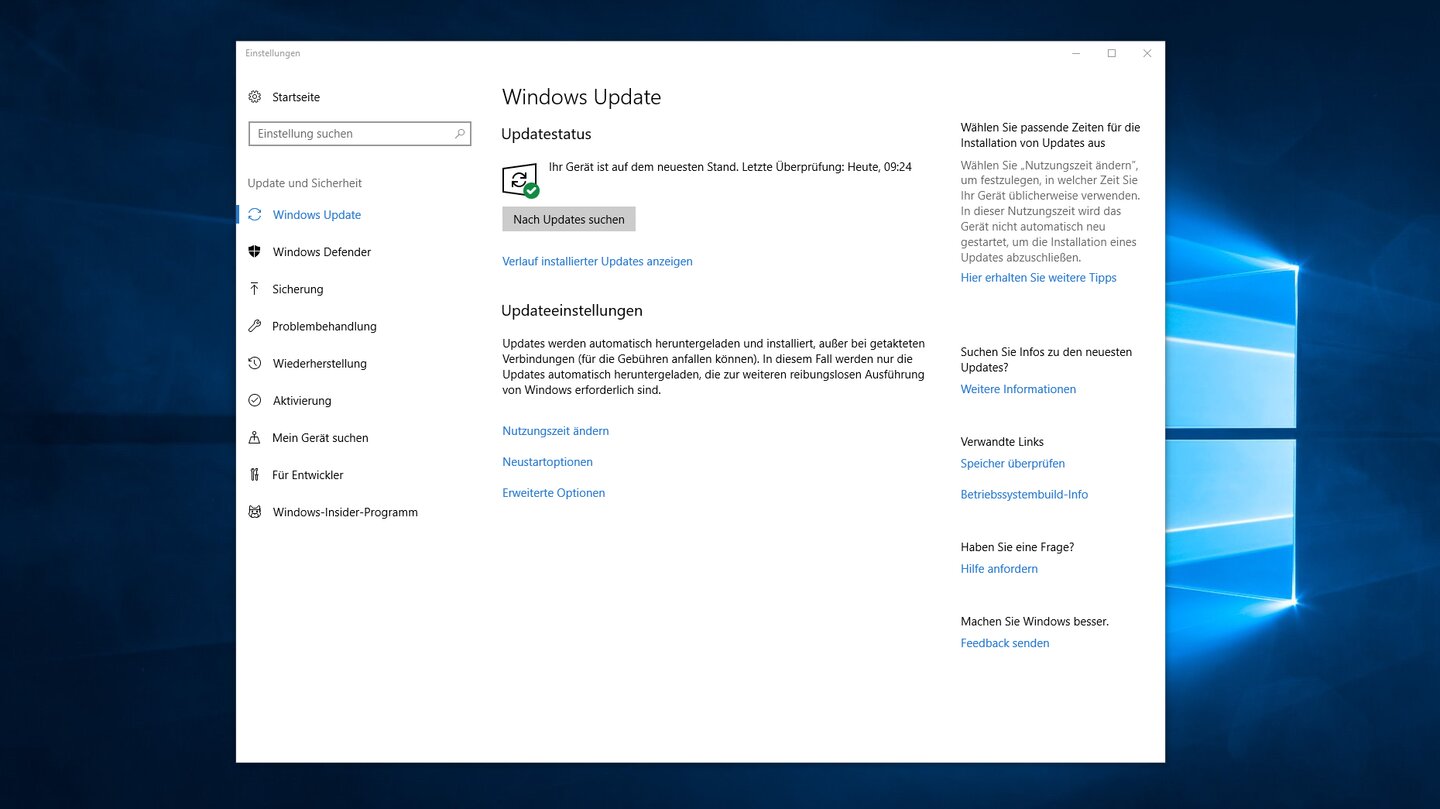
Task: Open Neustartoptionen link
Action: [x=547, y=462]
